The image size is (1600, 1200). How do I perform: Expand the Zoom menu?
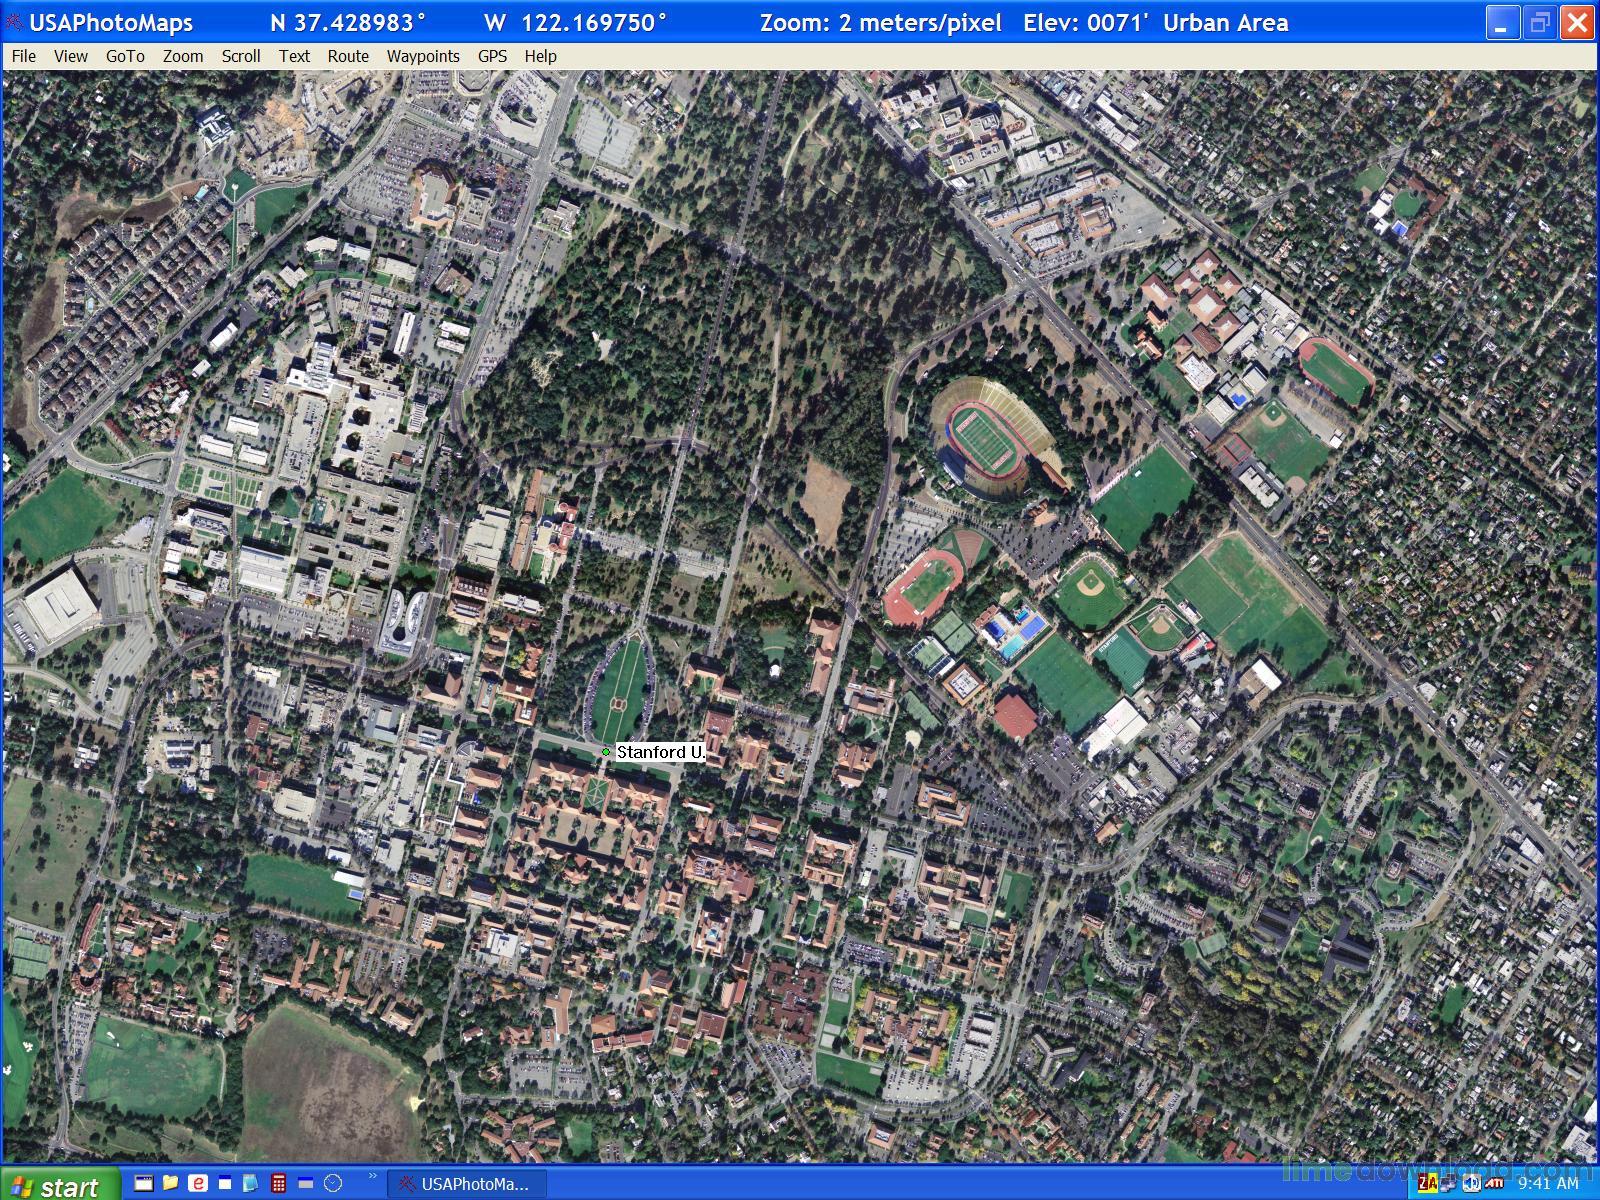[183, 56]
